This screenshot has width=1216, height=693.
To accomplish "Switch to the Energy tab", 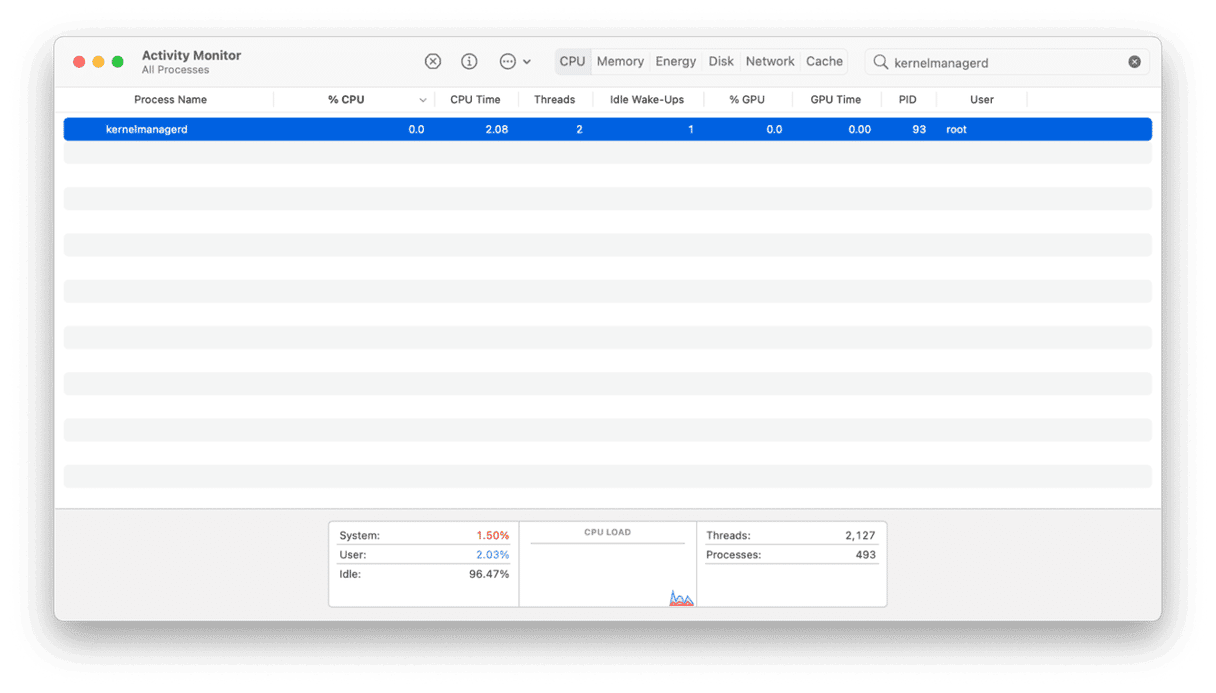I will pyautogui.click(x=675, y=61).
